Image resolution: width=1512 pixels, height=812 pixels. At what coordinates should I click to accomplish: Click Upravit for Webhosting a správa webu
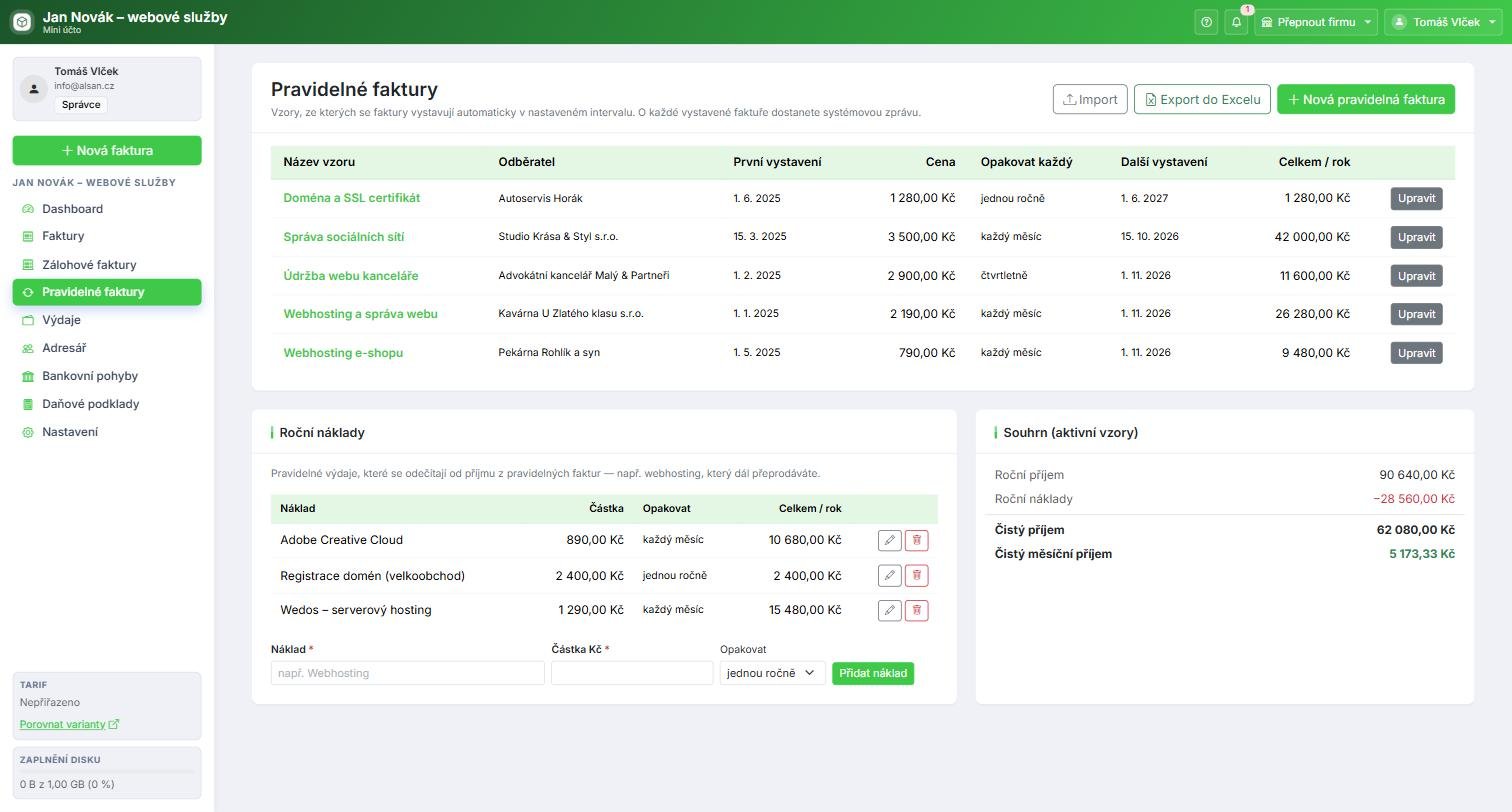click(1416, 314)
